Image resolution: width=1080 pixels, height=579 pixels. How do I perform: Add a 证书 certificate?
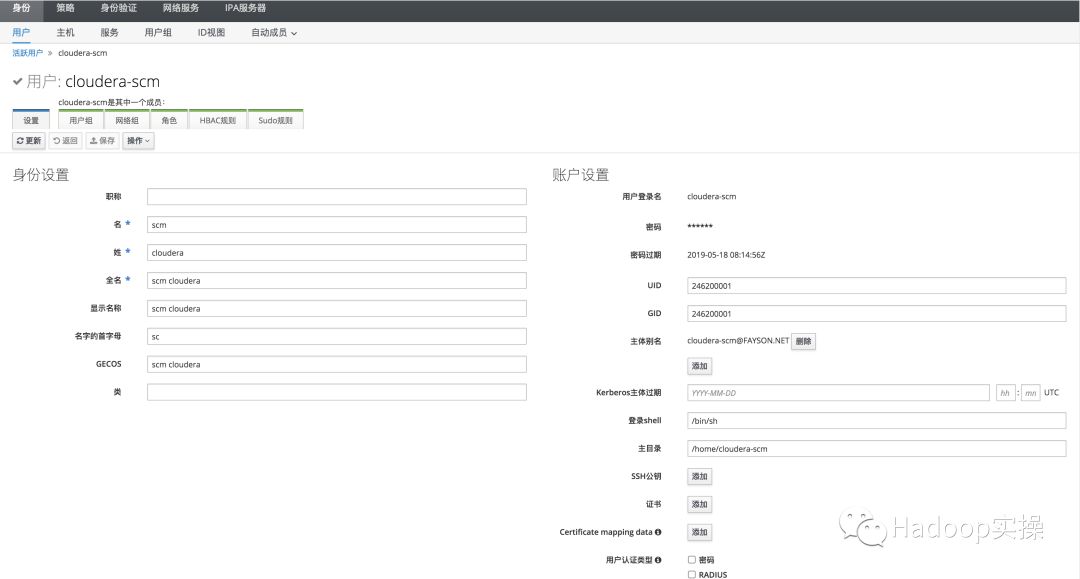click(x=699, y=505)
